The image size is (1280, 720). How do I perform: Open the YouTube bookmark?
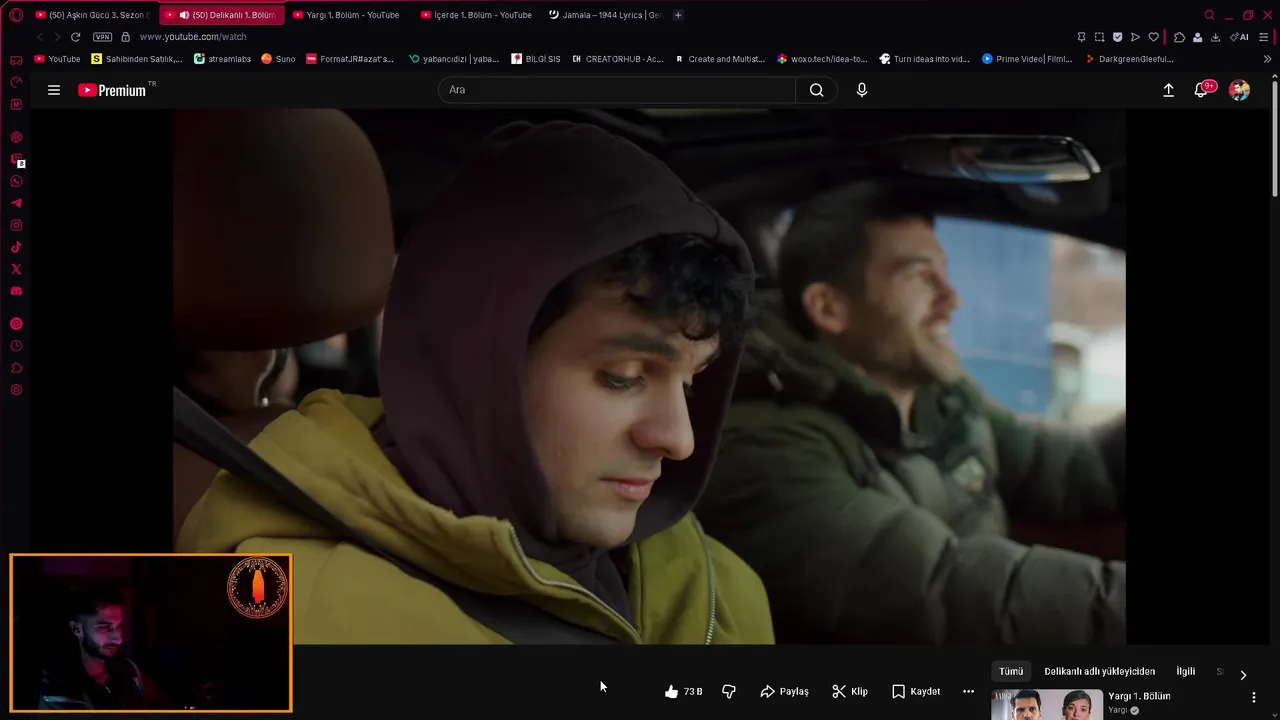tap(57, 59)
